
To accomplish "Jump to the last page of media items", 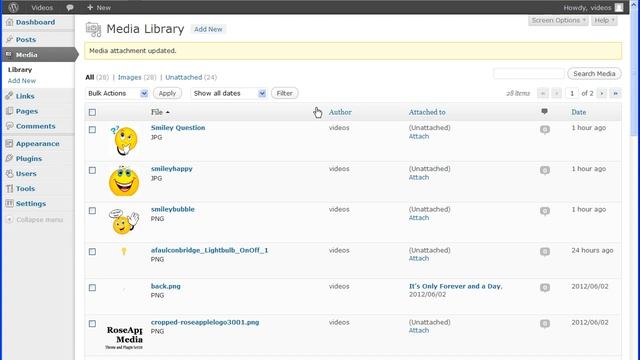I will [616, 93].
